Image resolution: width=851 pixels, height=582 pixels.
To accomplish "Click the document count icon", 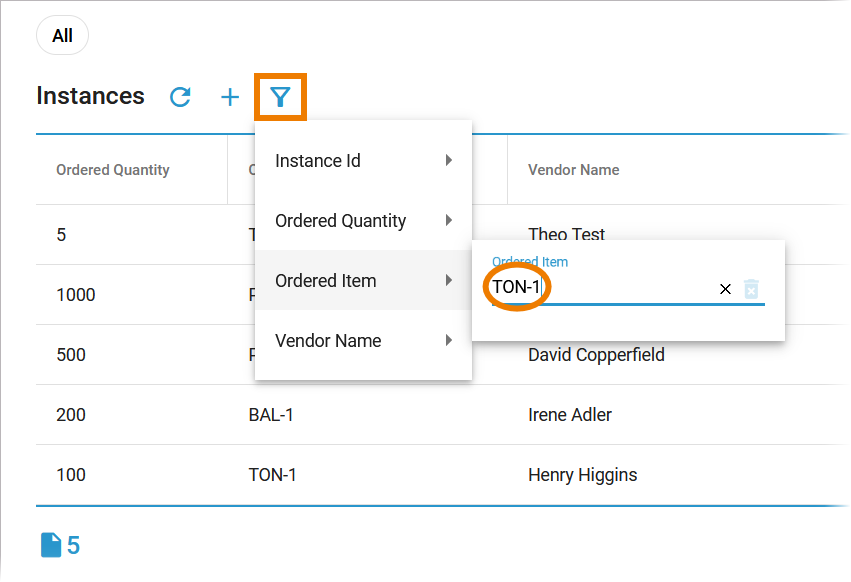I will [x=51, y=545].
